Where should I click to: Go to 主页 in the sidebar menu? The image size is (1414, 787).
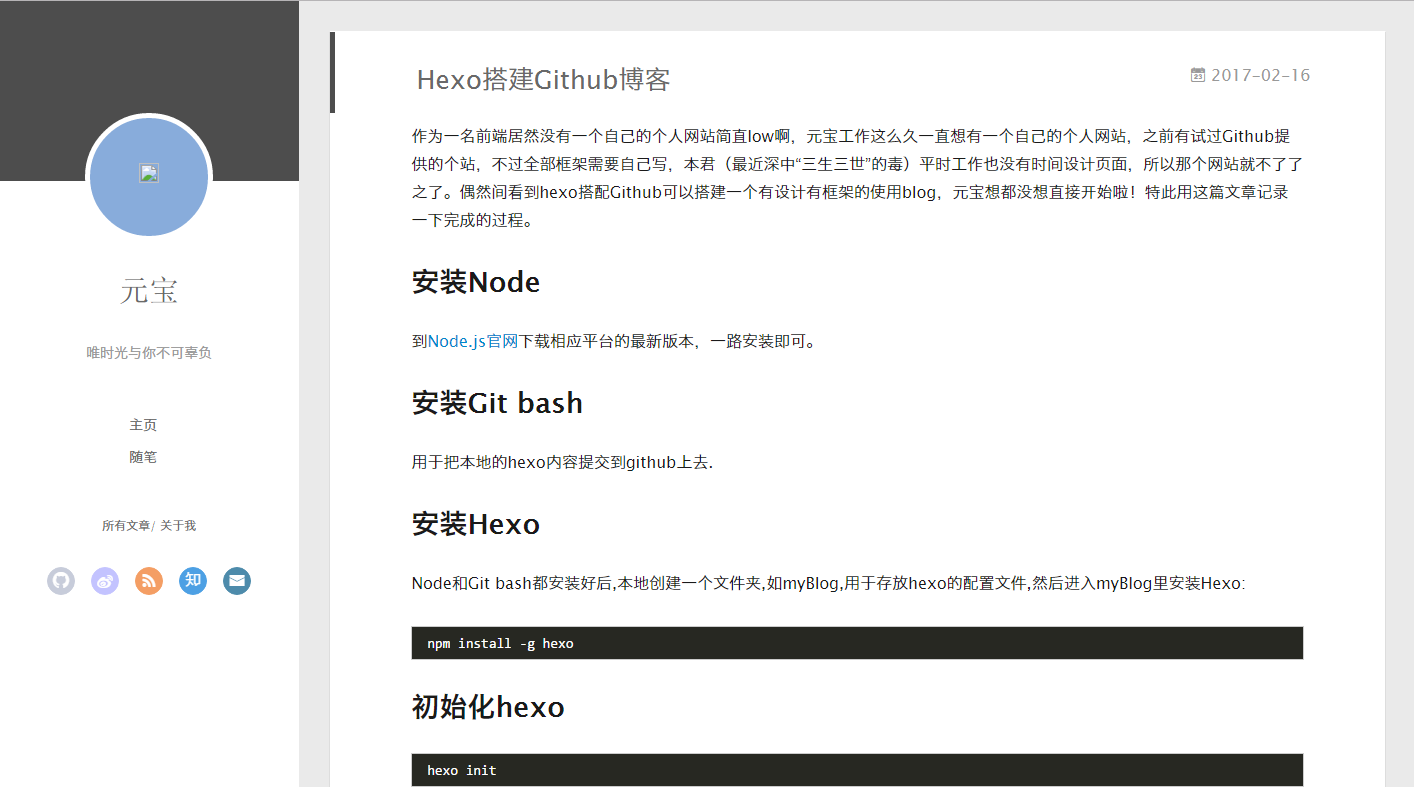(x=143, y=425)
